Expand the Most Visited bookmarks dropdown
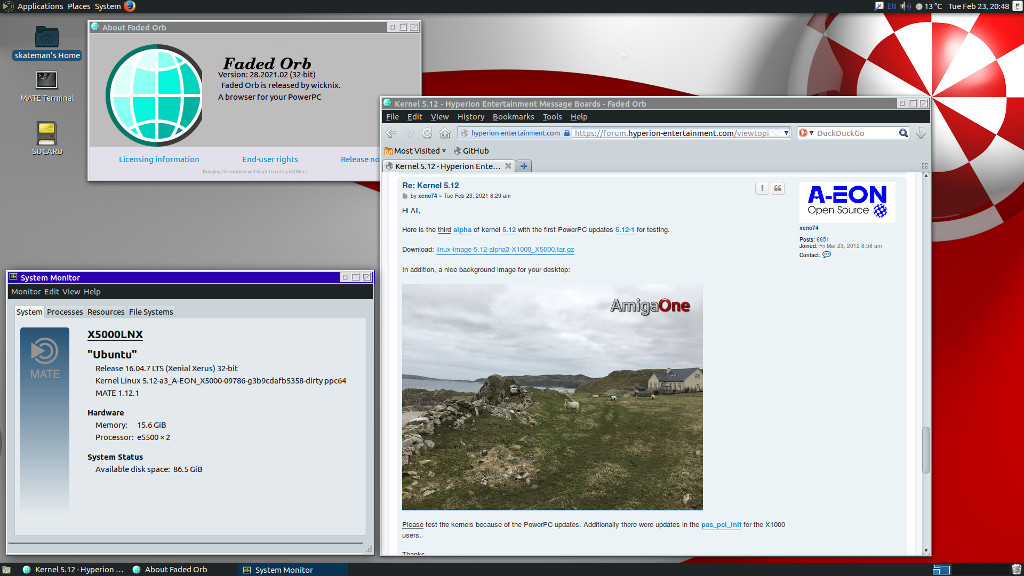 (x=415, y=151)
